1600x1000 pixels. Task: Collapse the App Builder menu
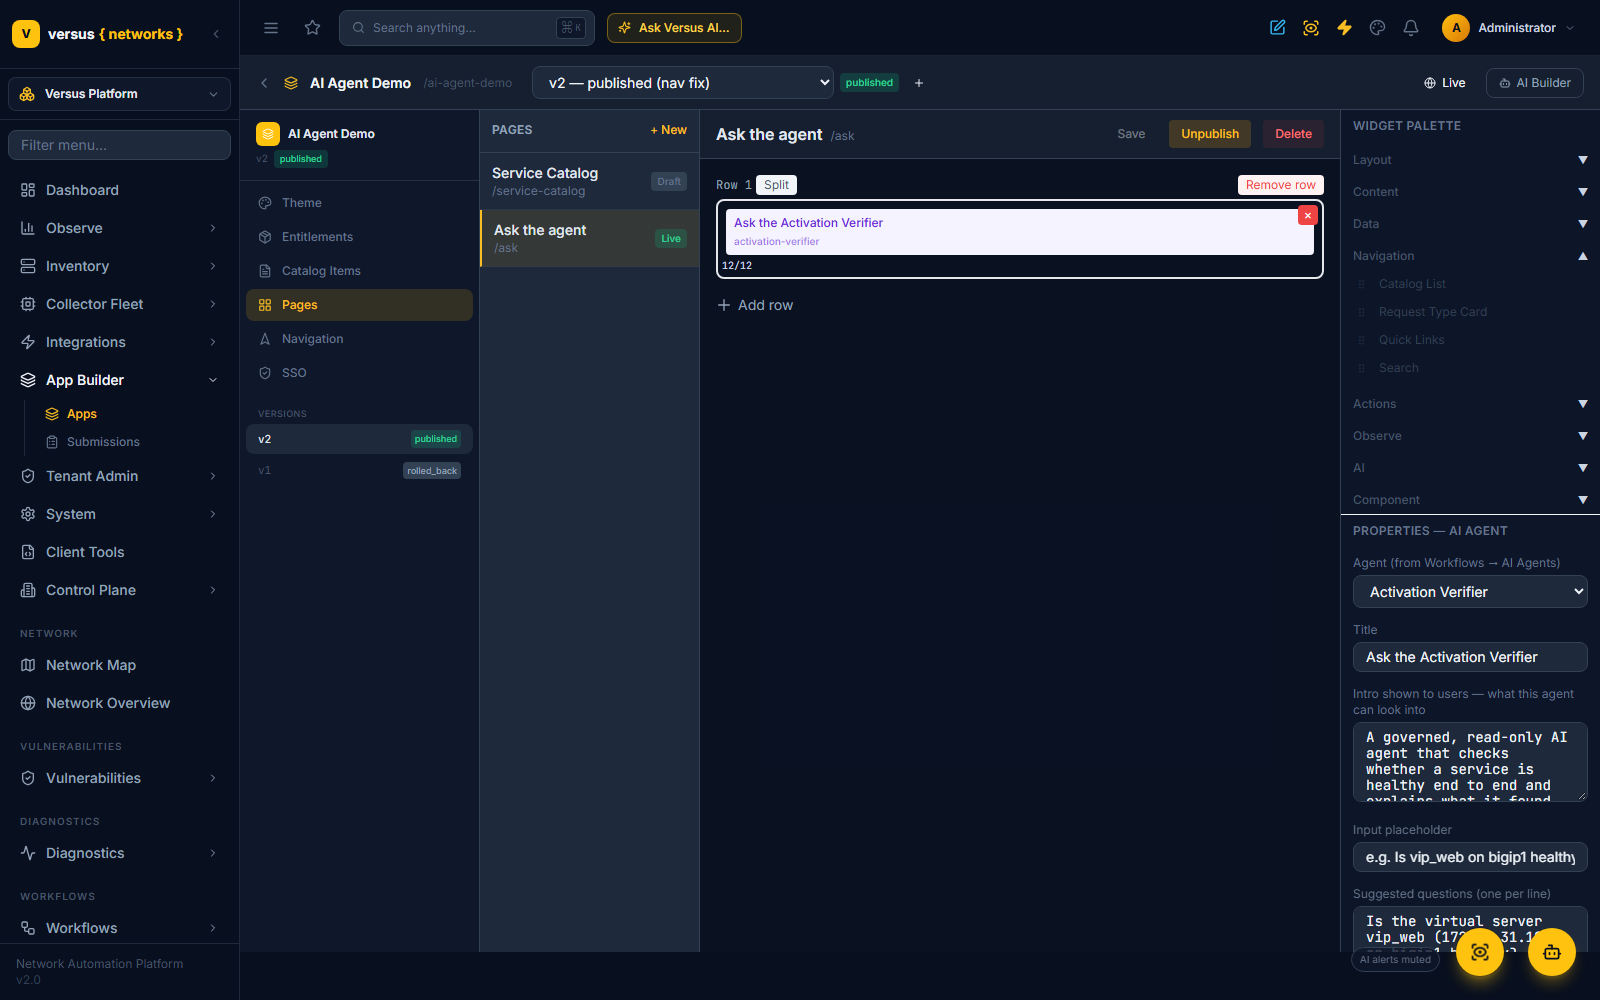120,380
